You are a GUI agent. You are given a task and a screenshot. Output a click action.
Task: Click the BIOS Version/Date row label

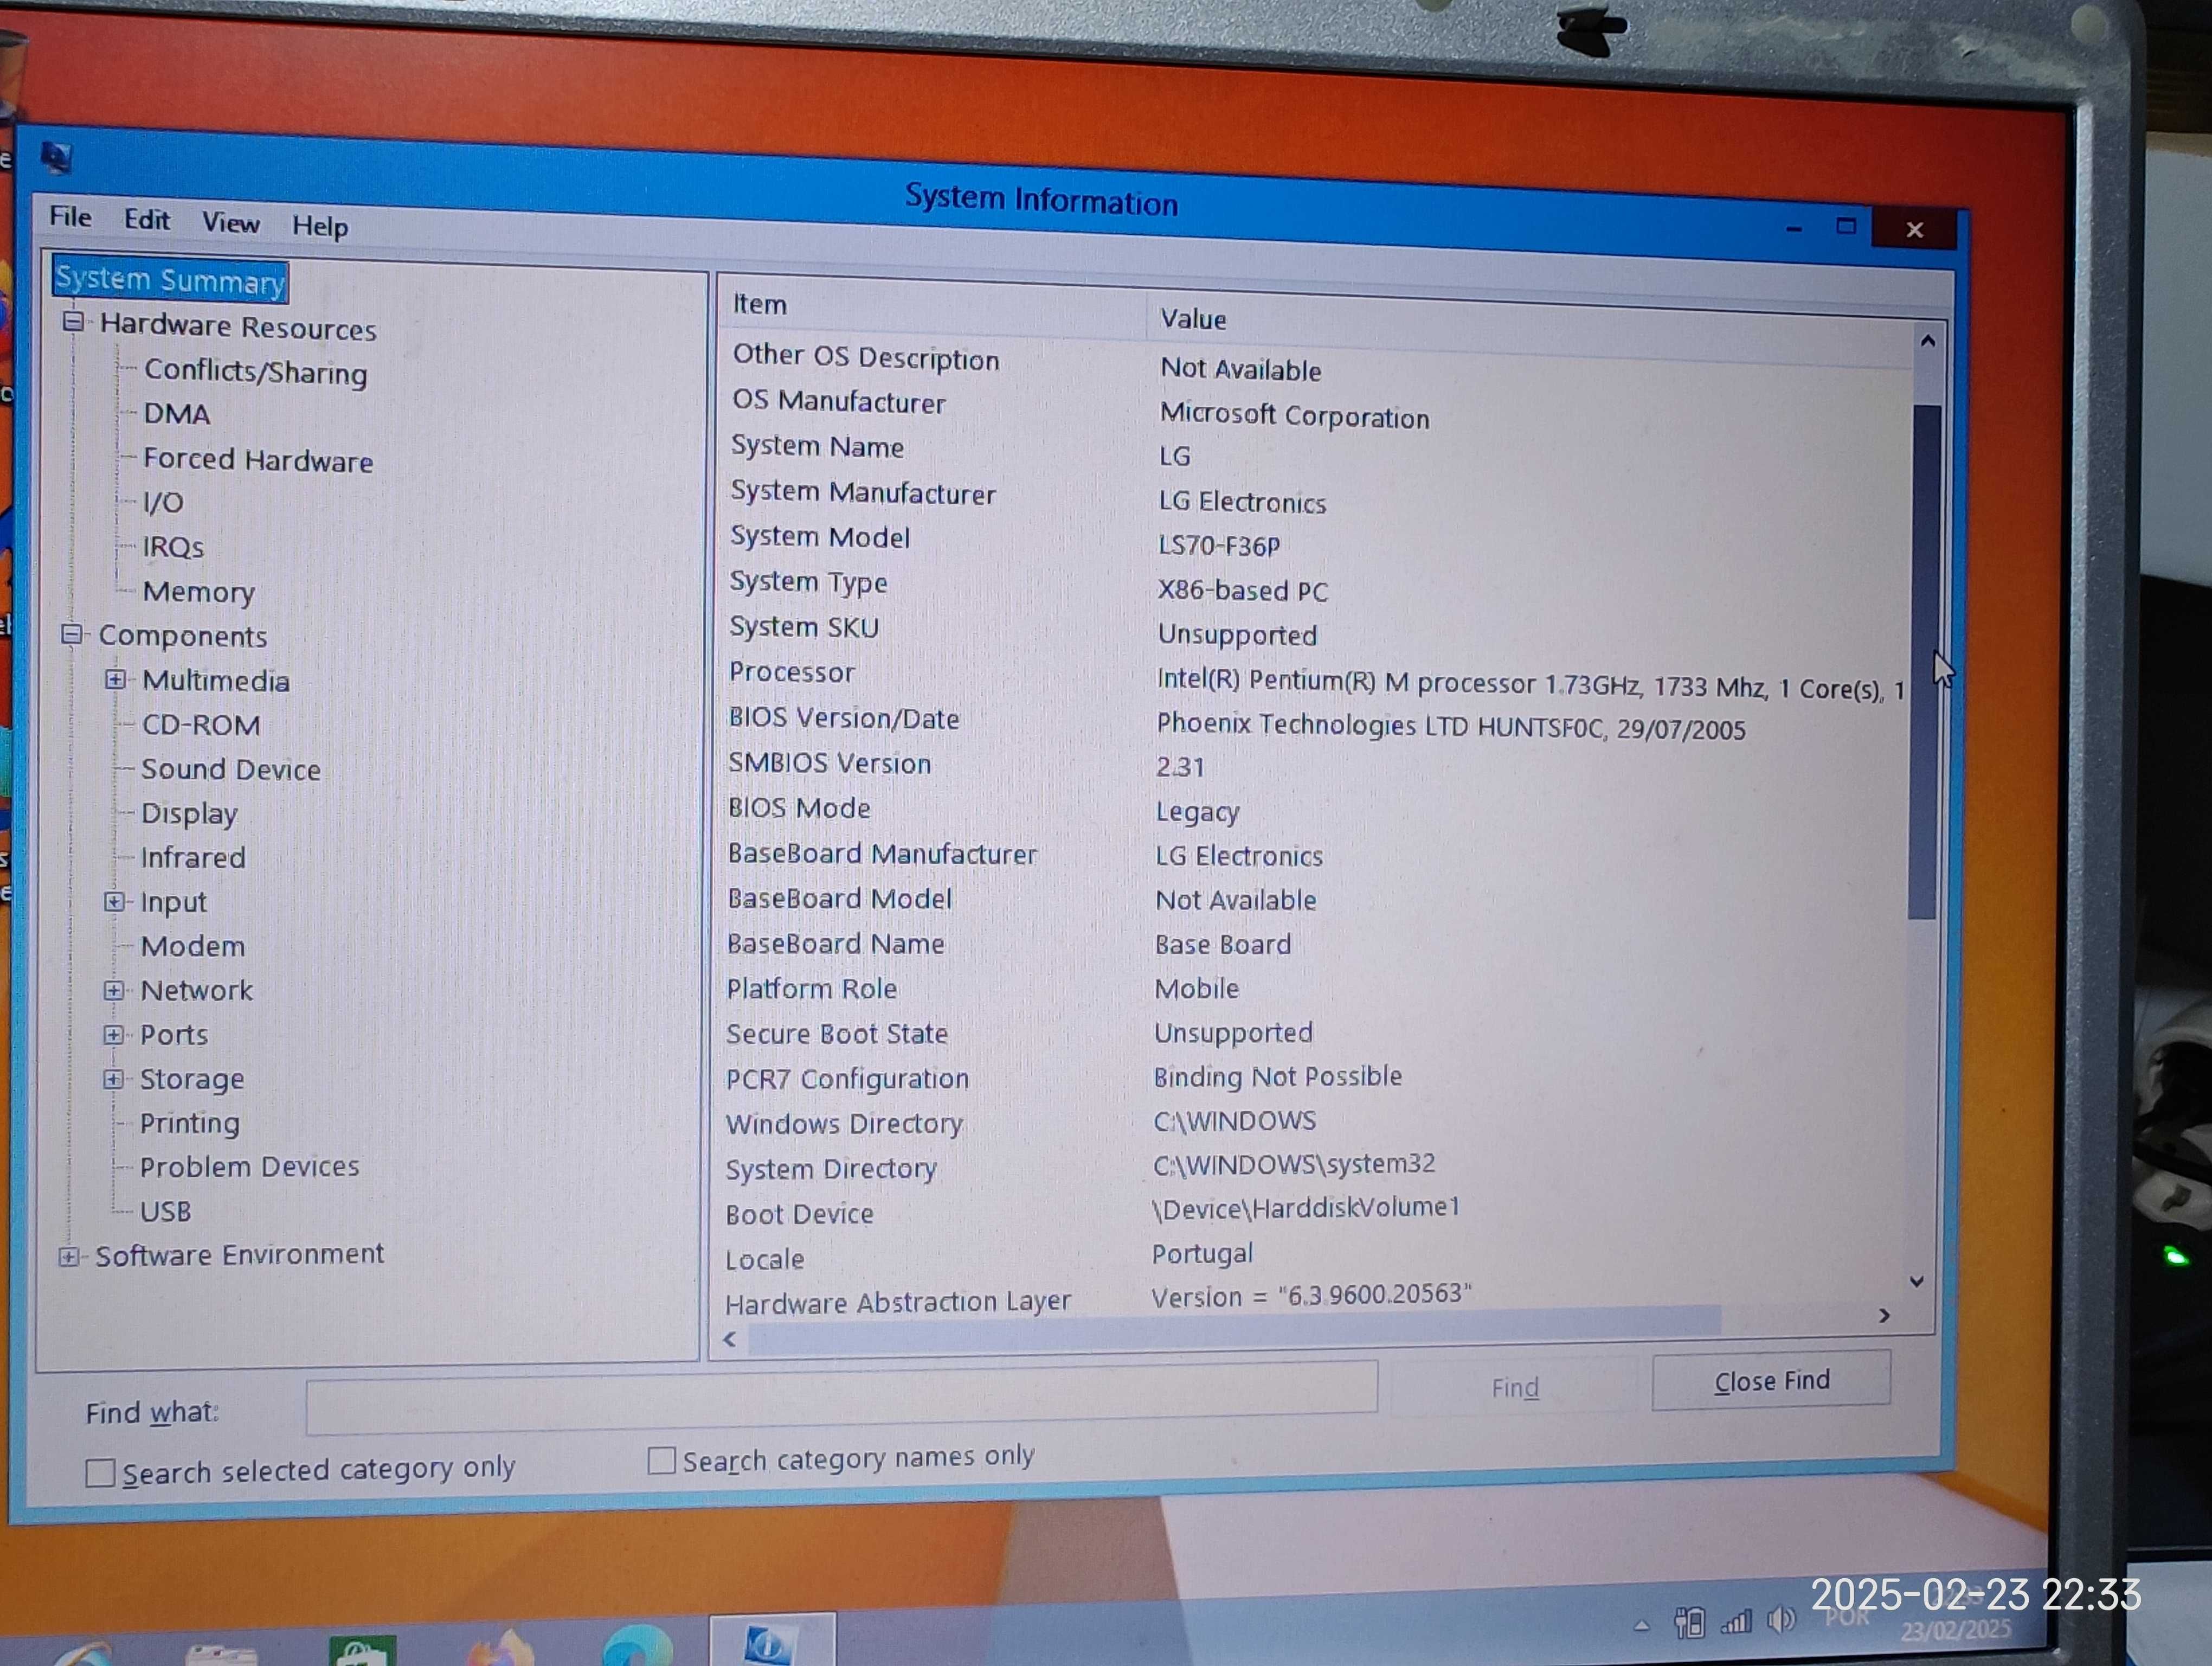tap(844, 718)
